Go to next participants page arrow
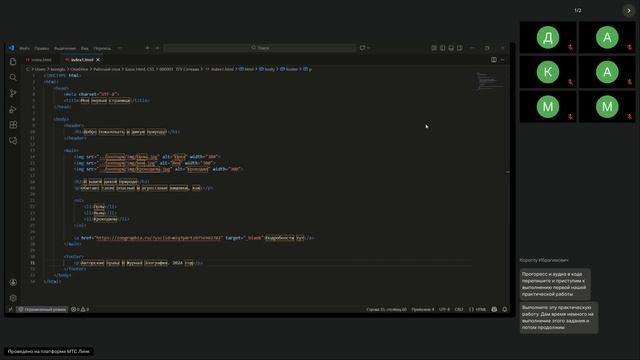The height and width of the screenshot is (360, 640). pyautogui.click(x=629, y=11)
